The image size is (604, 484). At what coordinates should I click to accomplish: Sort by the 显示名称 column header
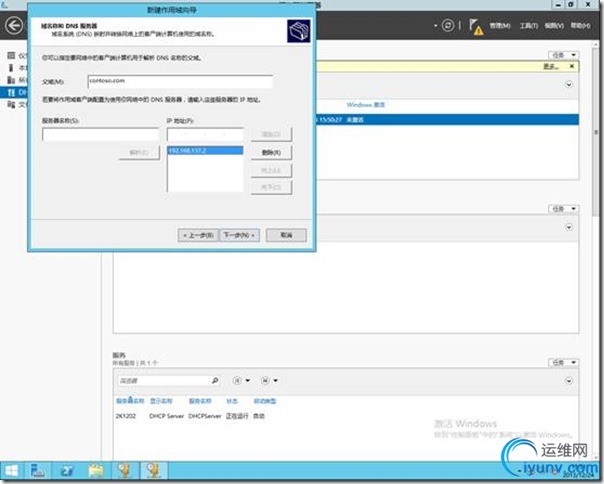click(161, 401)
